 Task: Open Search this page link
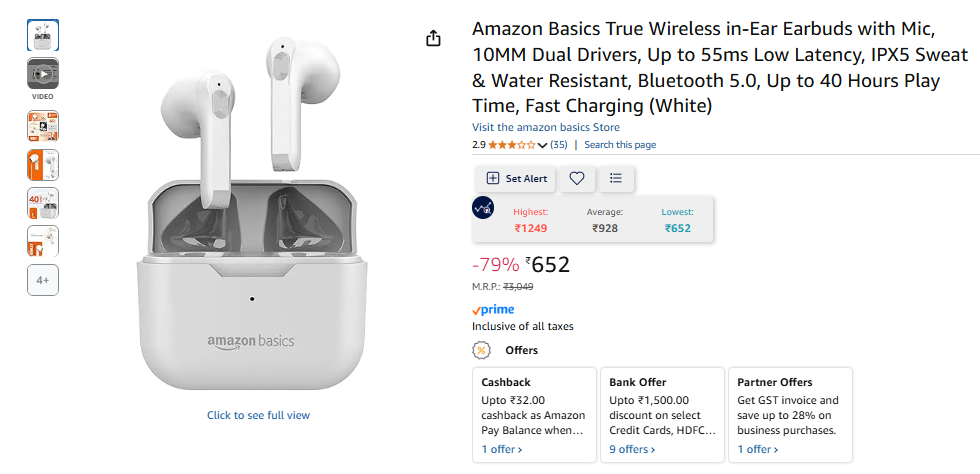[620, 145]
